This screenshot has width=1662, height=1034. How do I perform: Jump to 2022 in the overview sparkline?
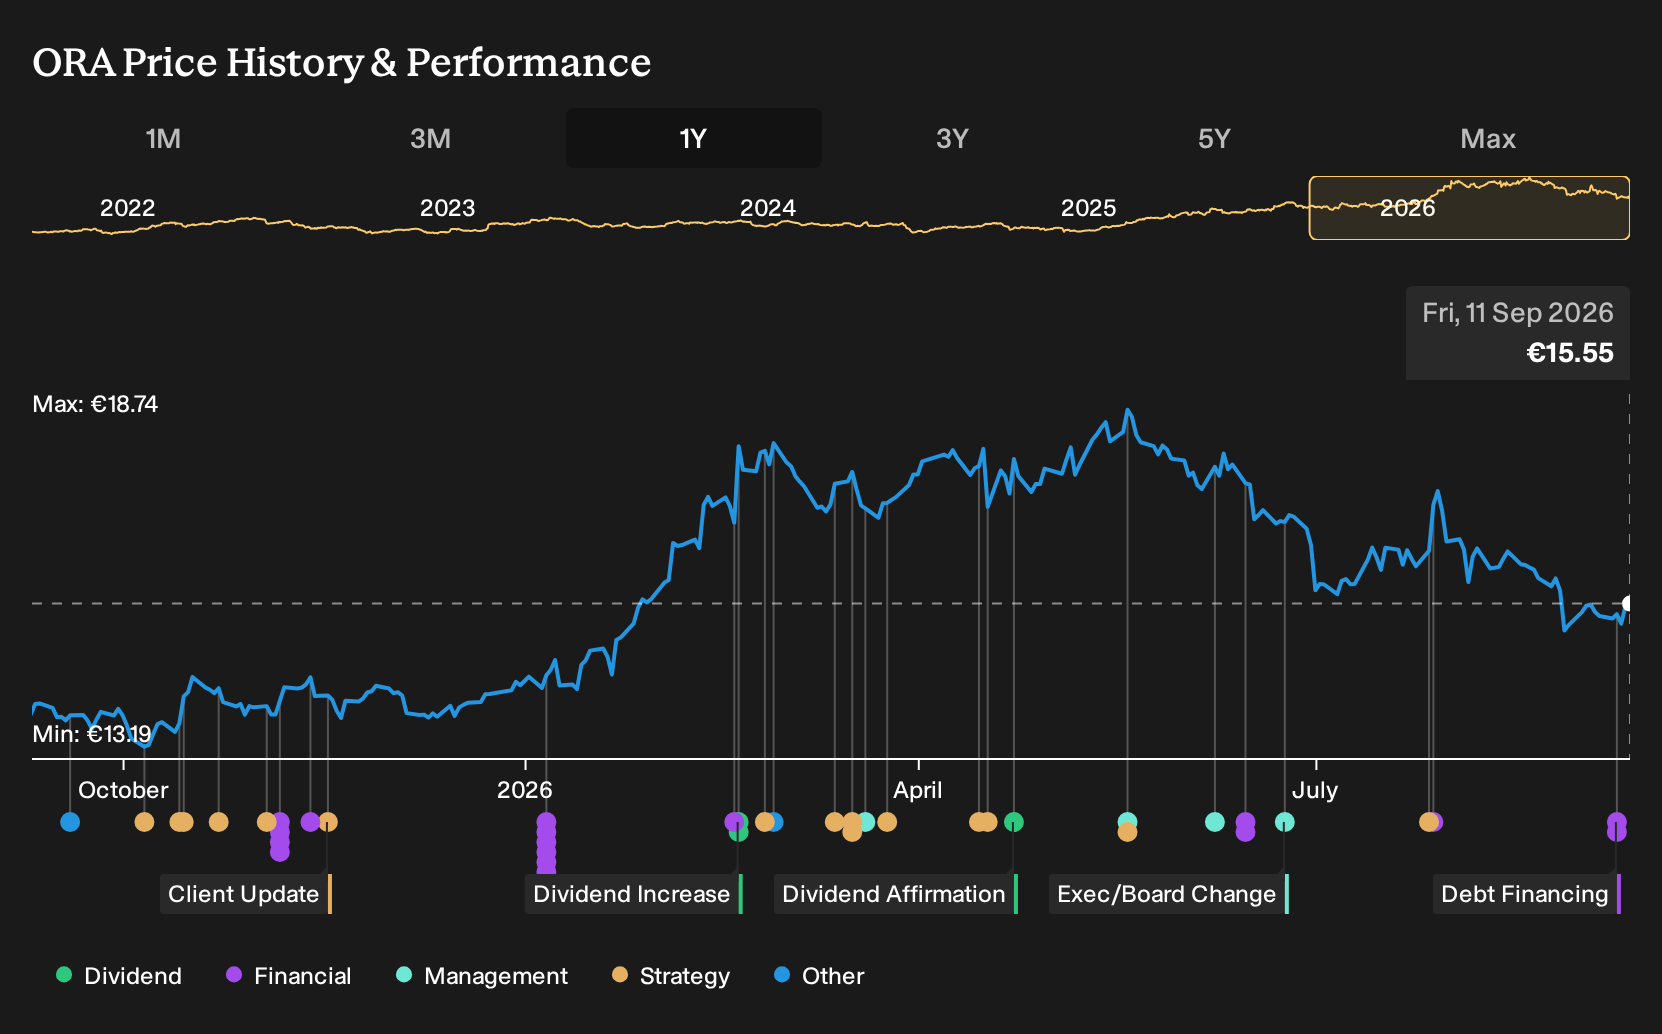128,208
